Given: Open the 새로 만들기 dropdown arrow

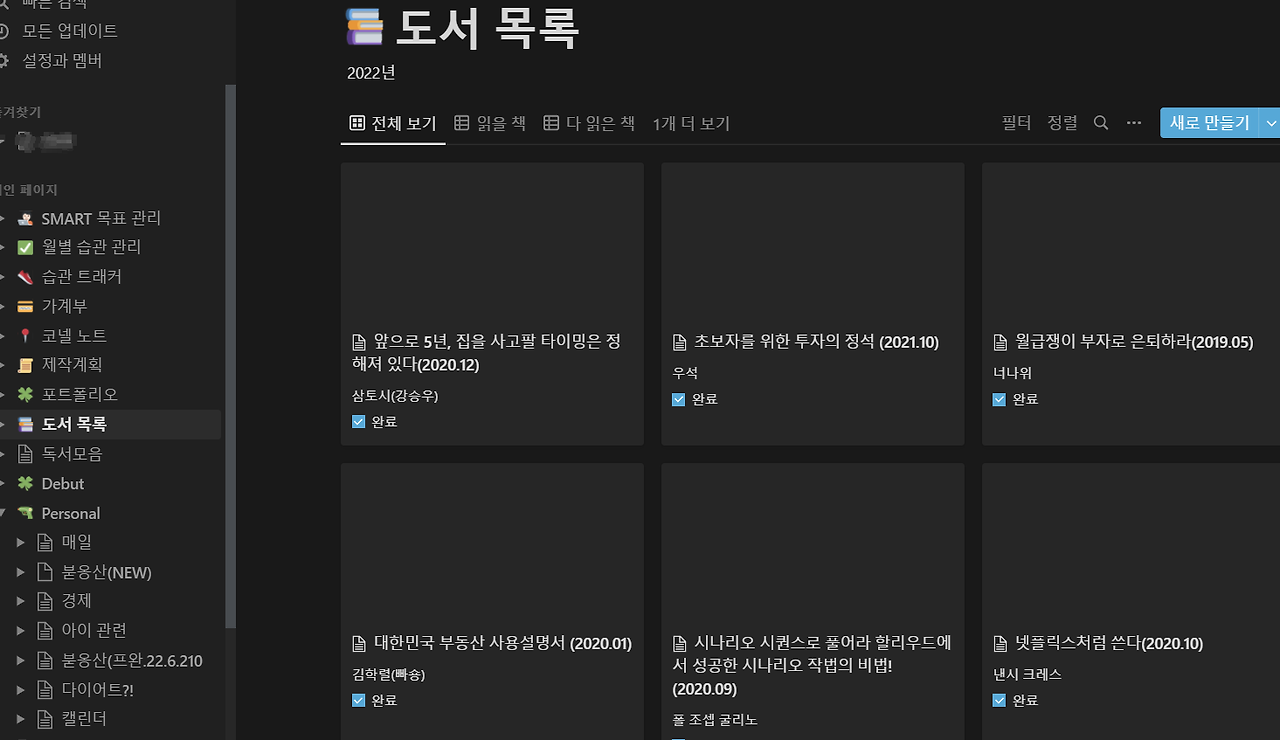Looking at the screenshot, I should pos(1269,122).
